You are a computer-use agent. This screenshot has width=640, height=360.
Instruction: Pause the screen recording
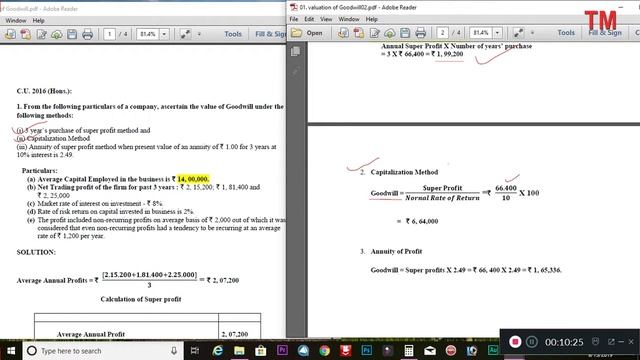531,342
